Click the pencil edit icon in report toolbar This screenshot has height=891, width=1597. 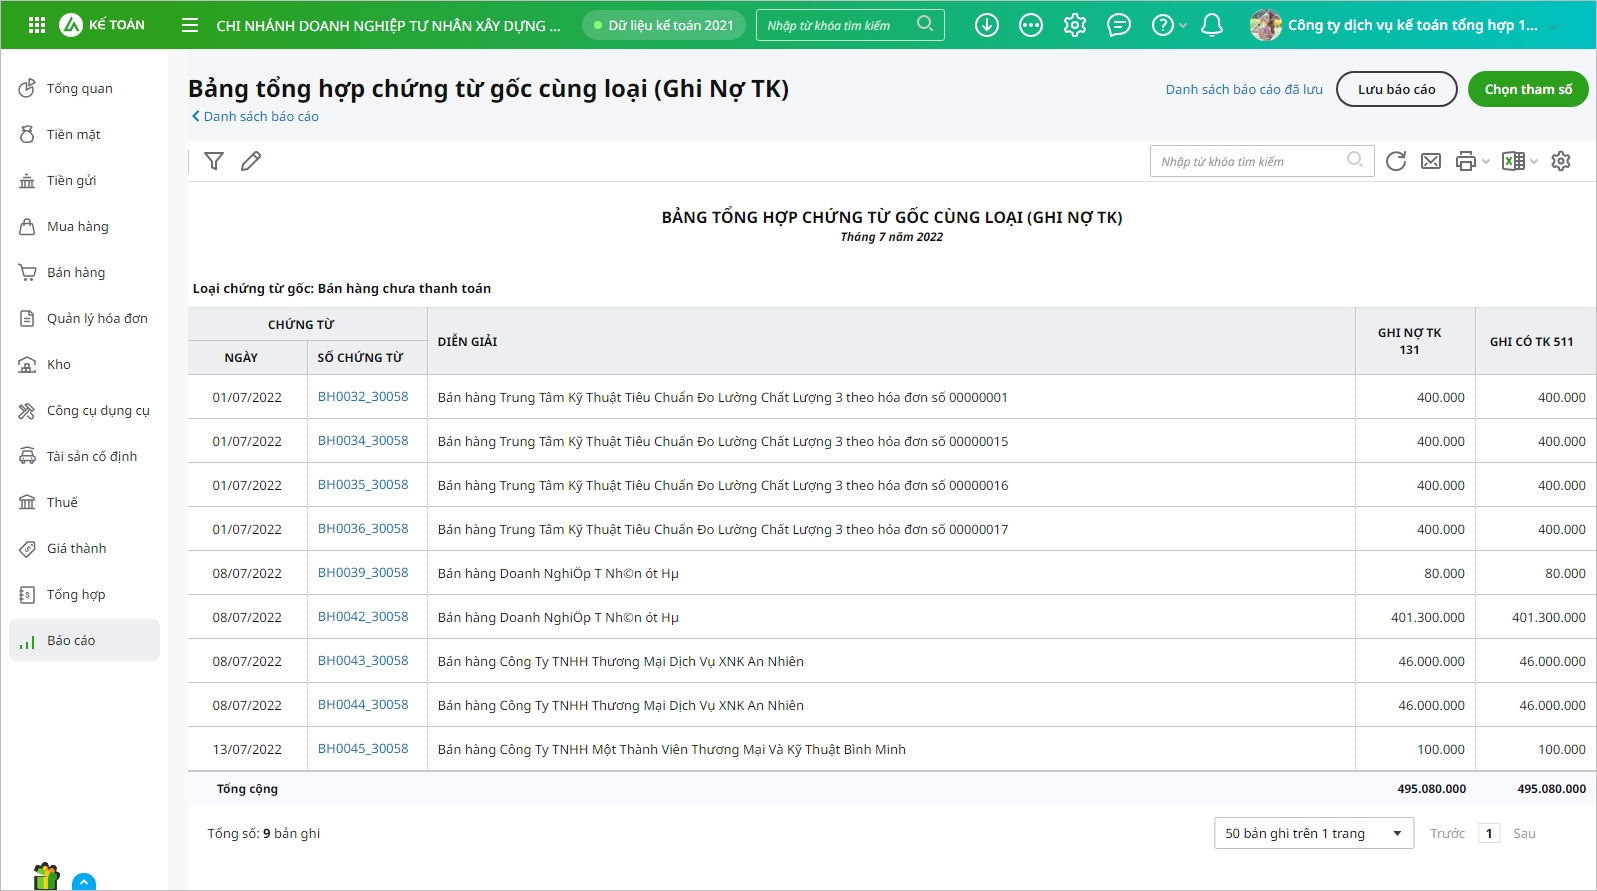pyautogui.click(x=251, y=161)
